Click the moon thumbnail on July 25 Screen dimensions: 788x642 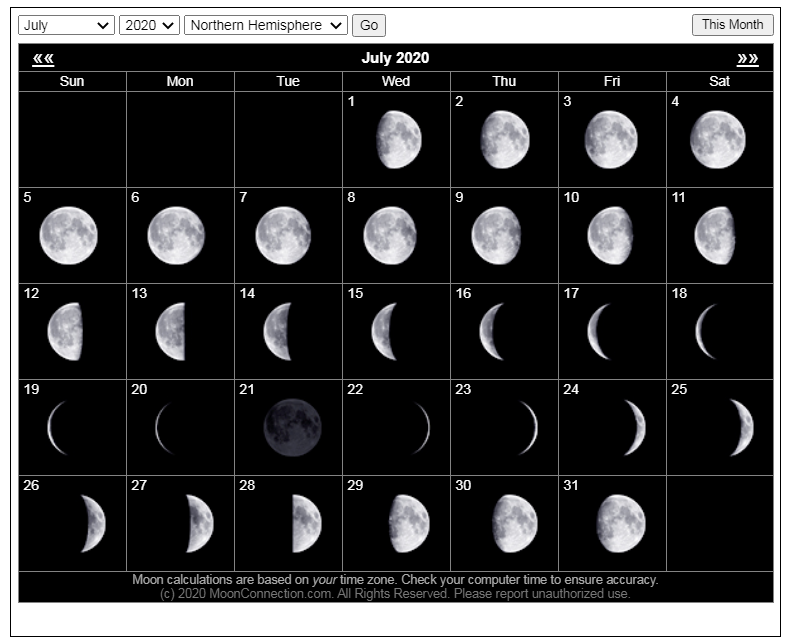(x=741, y=427)
